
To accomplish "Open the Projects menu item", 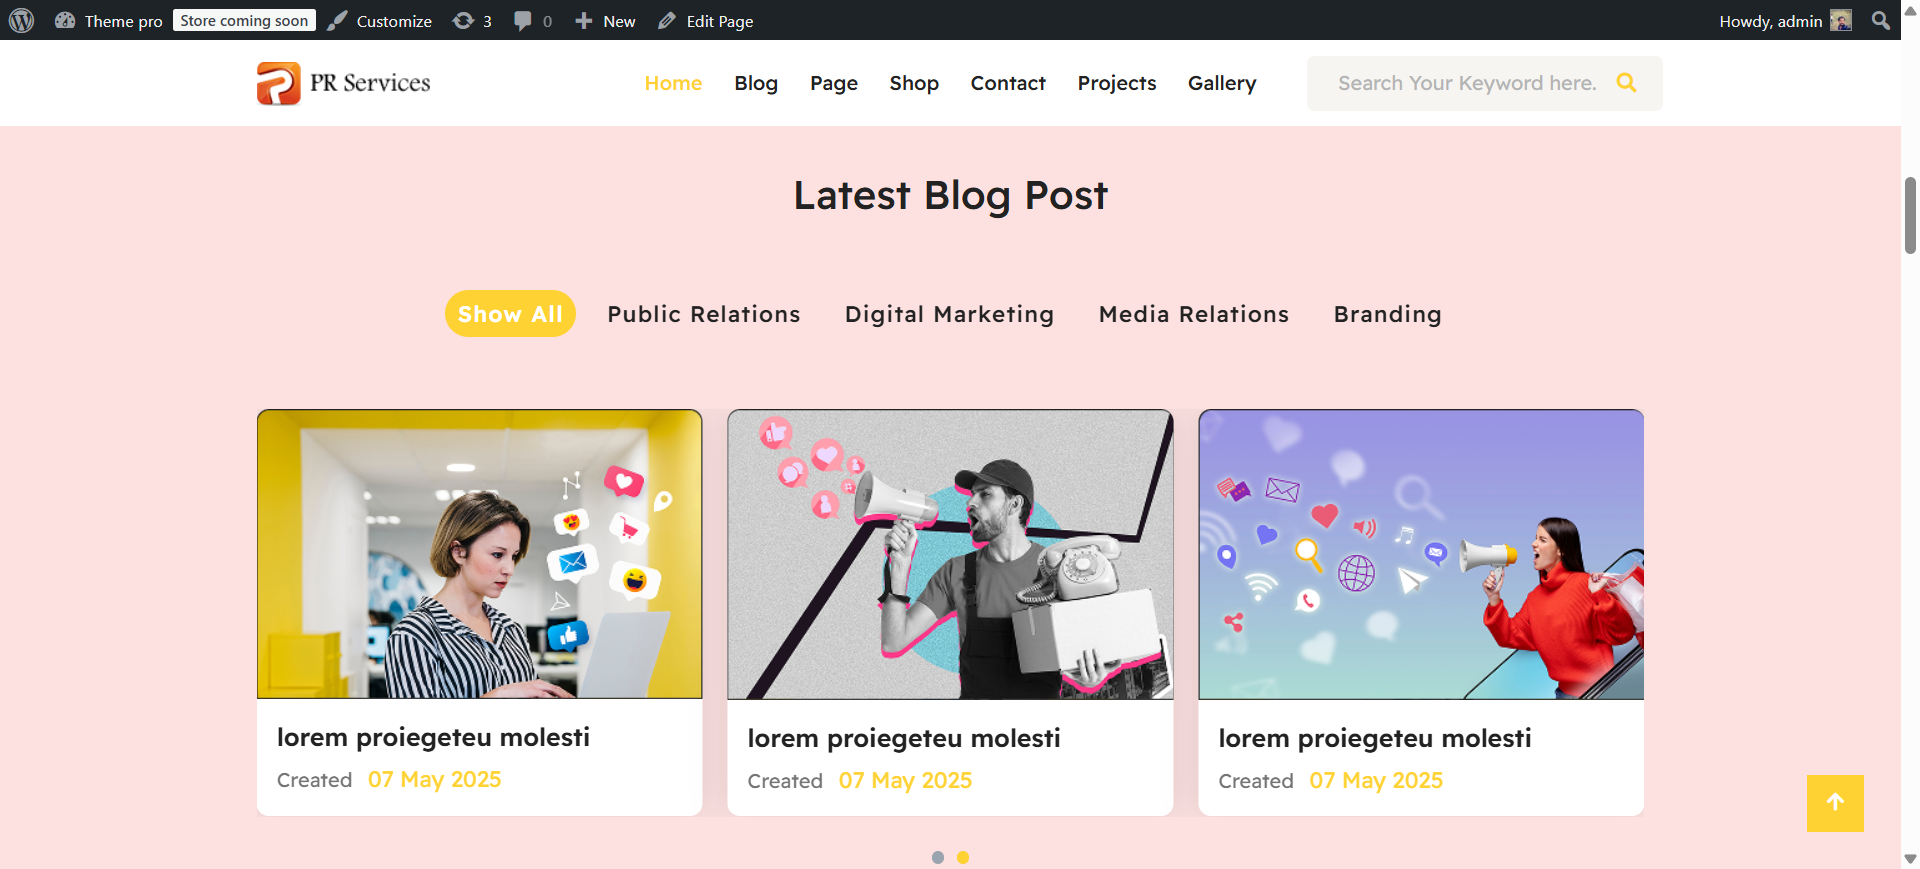I will click(1117, 83).
